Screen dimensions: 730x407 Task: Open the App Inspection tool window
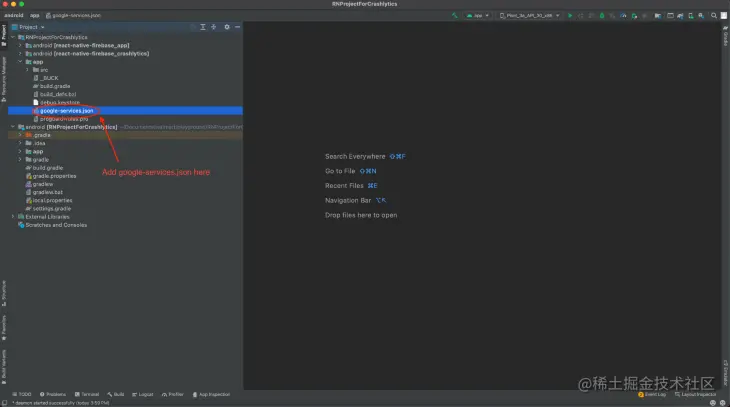point(211,394)
